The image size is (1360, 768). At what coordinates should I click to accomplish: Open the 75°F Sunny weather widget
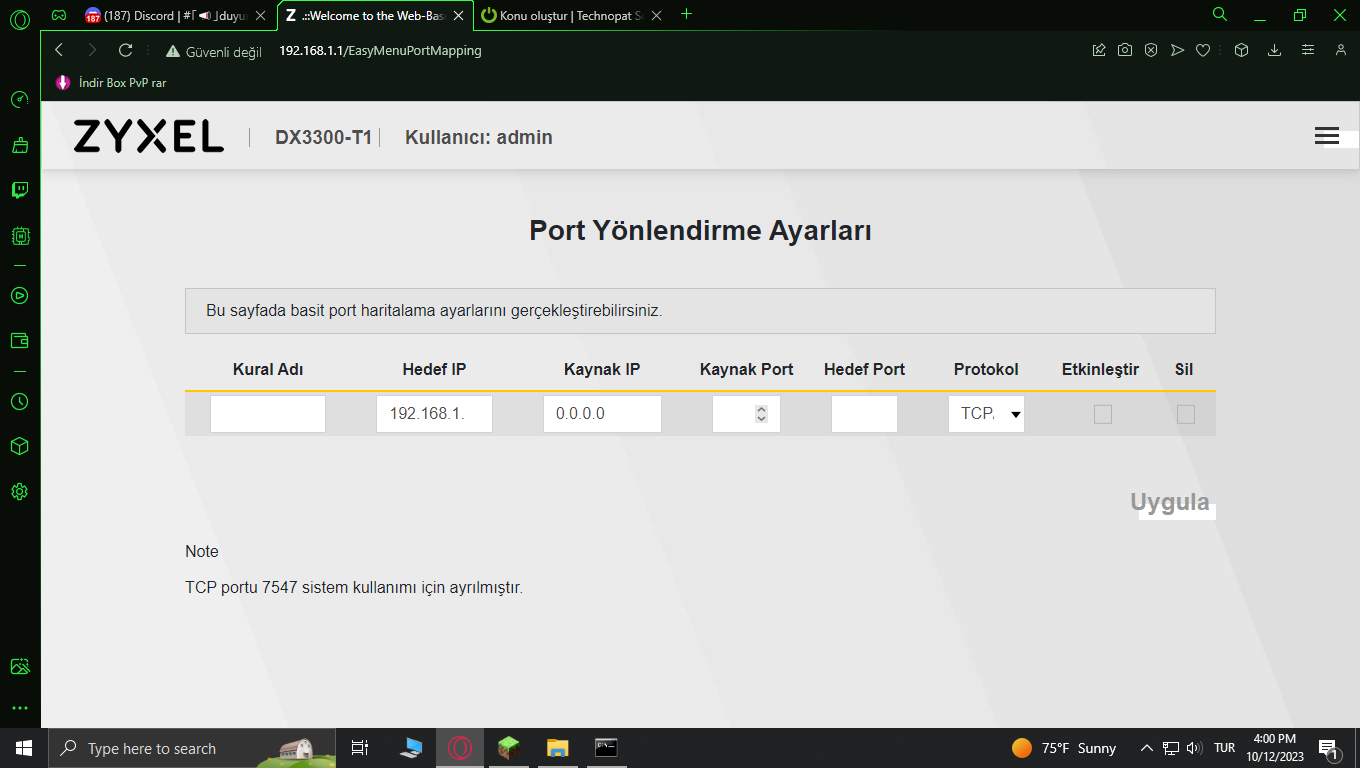click(x=1064, y=748)
